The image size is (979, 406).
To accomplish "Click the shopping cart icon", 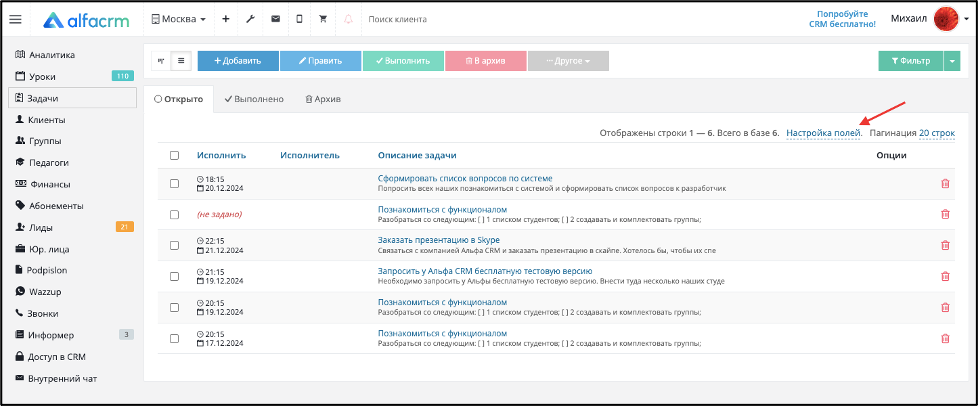I will click(x=323, y=19).
